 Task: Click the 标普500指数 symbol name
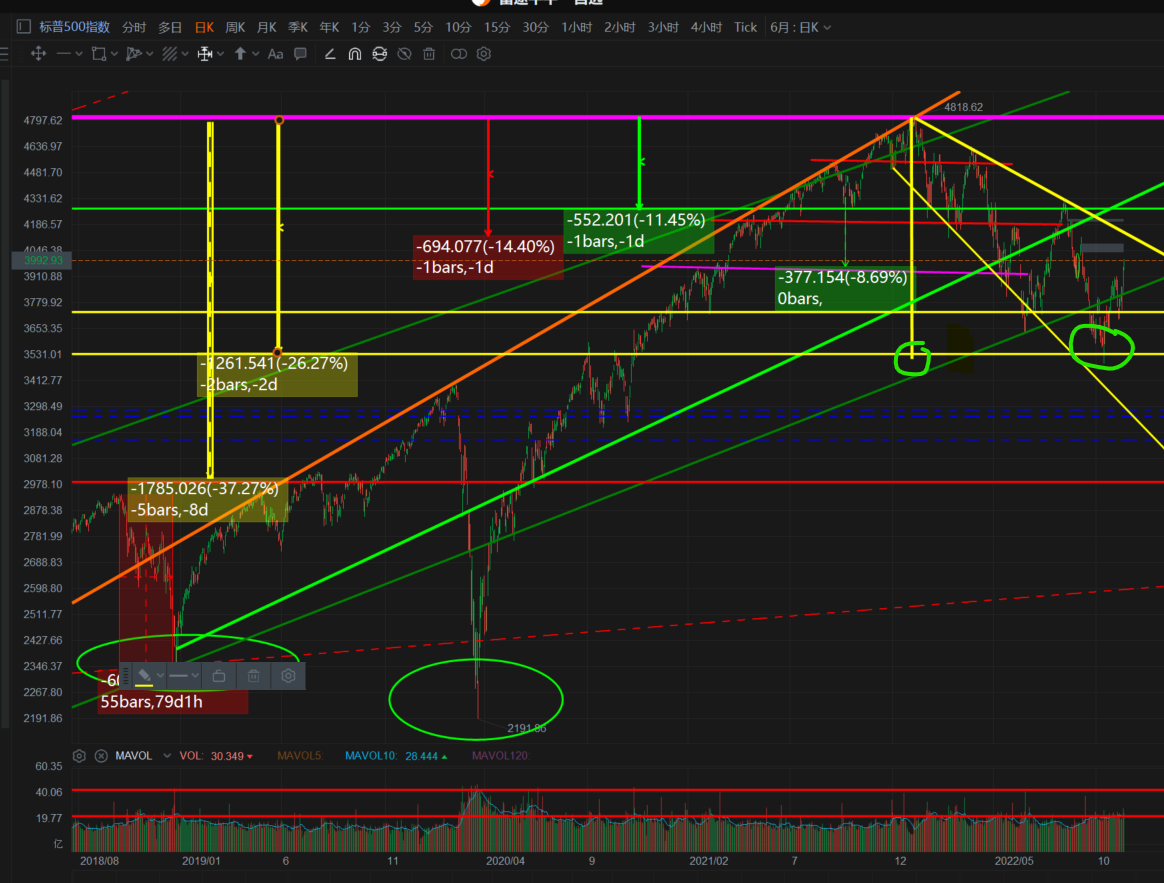pos(75,27)
